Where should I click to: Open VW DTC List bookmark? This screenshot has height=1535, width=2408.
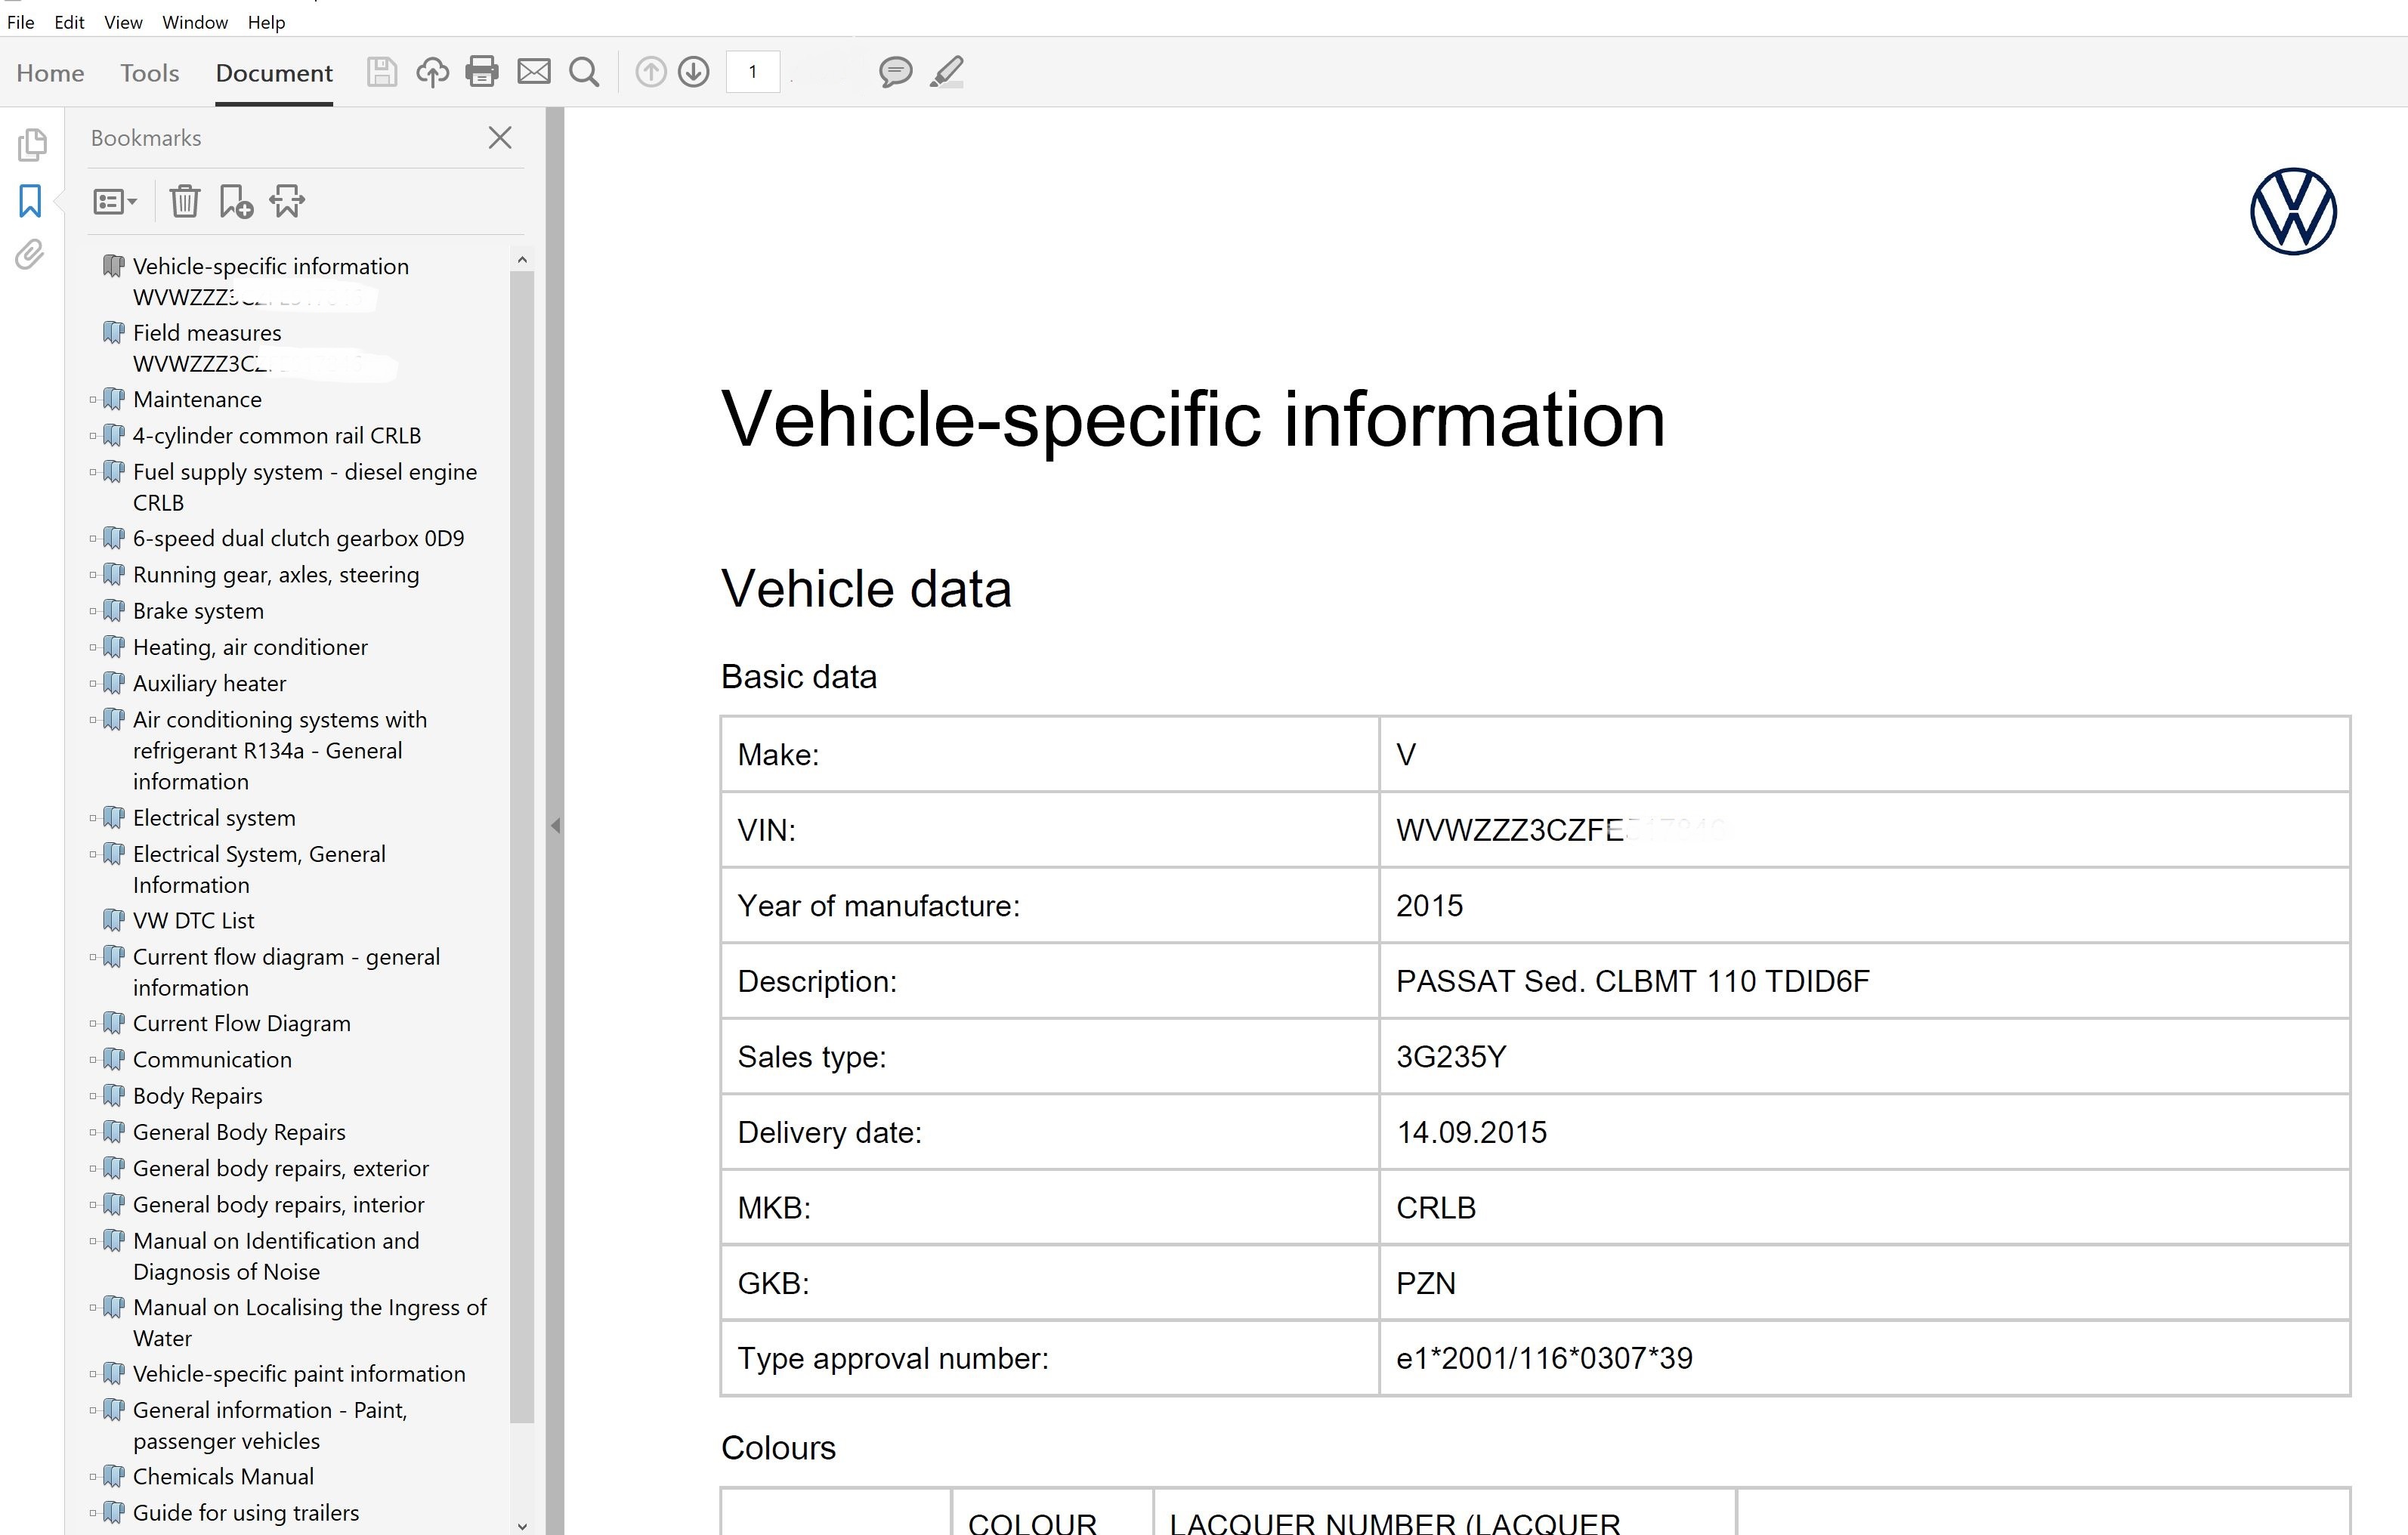(194, 921)
